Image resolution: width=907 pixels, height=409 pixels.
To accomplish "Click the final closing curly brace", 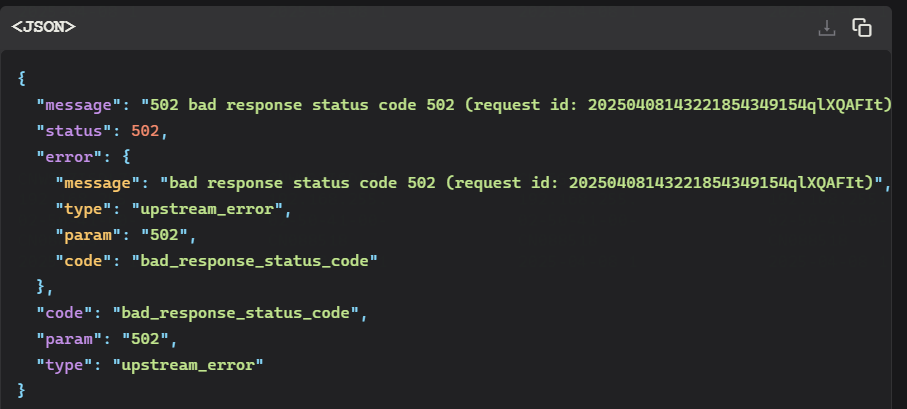I will coord(22,390).
